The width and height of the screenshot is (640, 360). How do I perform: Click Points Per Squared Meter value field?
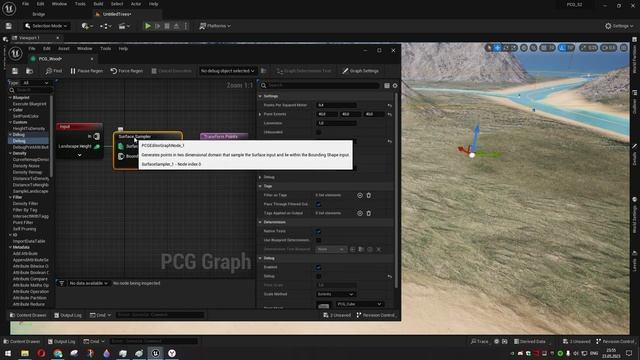pos(336,105)
